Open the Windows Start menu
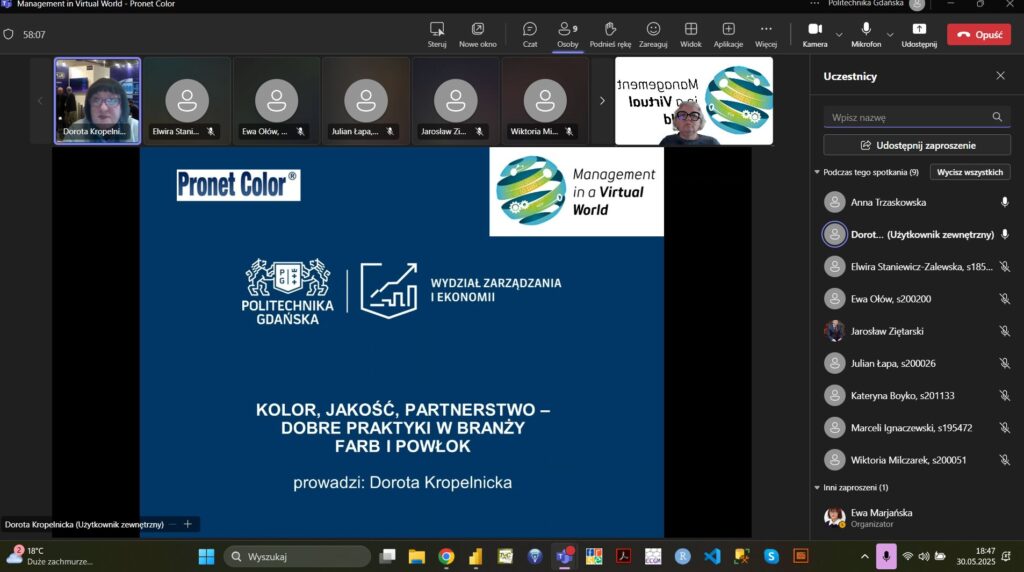This screenshot has width=1024, height=572. (206, 556)
